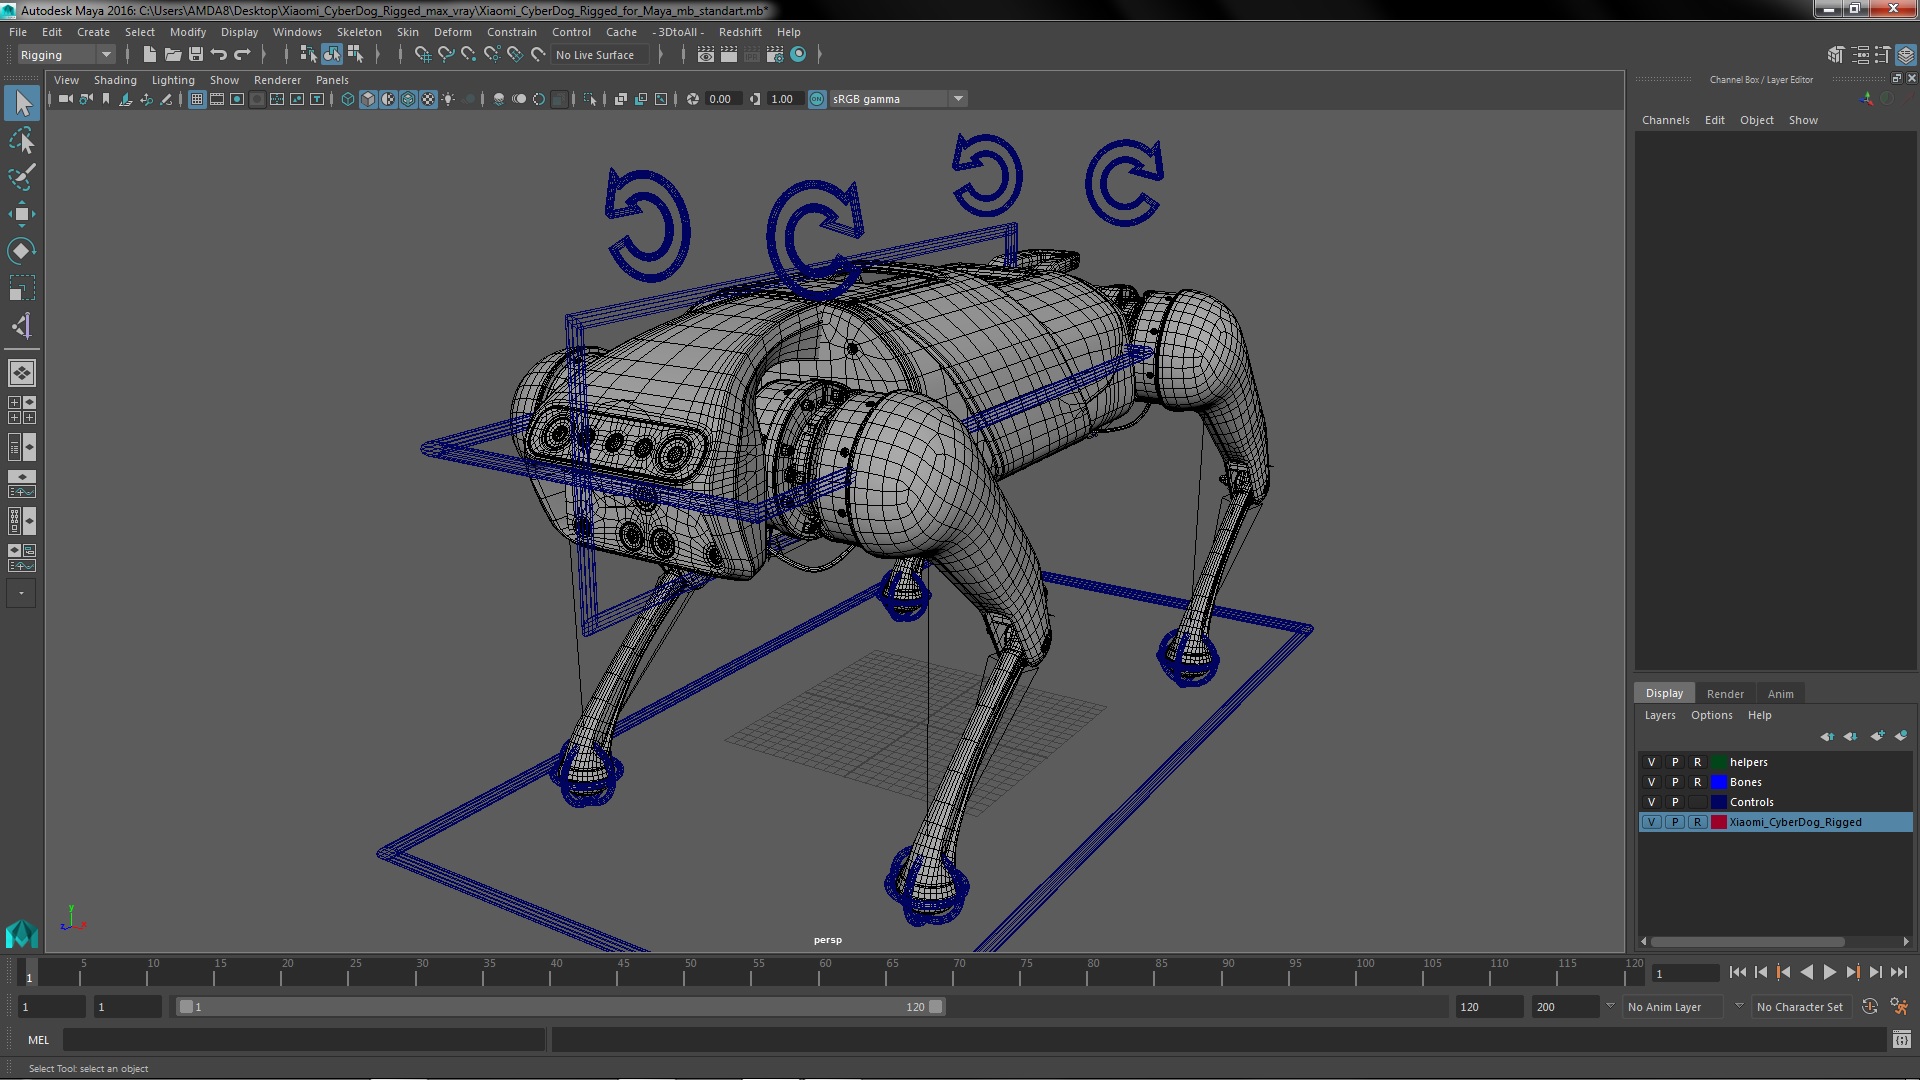1920x1080 pixels.
Task: Click the current frame field beside timeline
Action: pyautogui.click(x=1684, y=974)
